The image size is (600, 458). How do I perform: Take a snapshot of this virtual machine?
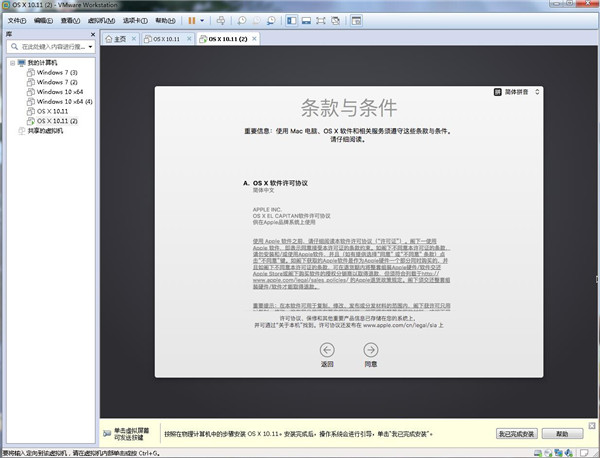[x=242, y=21]
